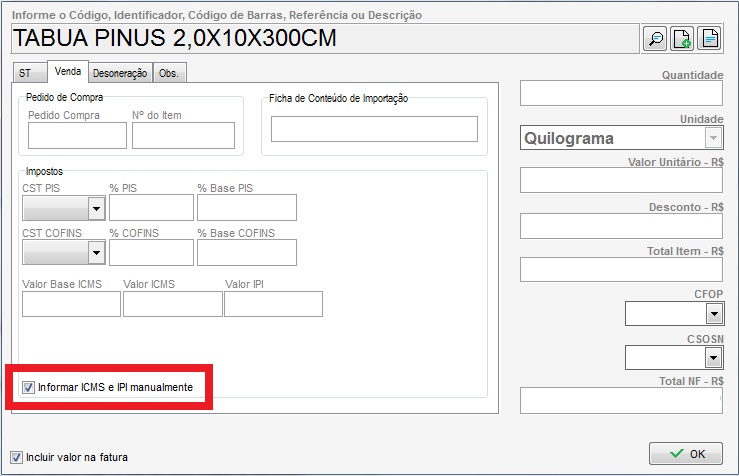739x476 pixels.
Task: Click the Pedido Compra text field
Action: pyautogui.click(x=77, y=135)
